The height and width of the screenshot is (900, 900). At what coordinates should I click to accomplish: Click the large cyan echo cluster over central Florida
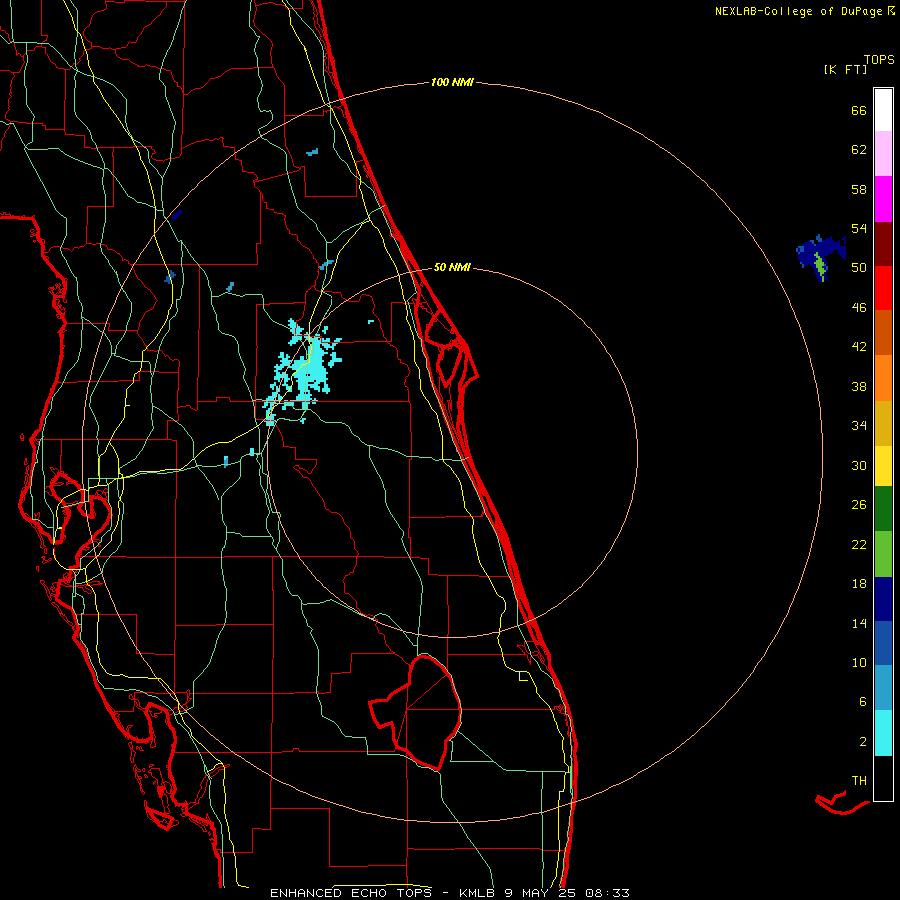coord(309,370)
